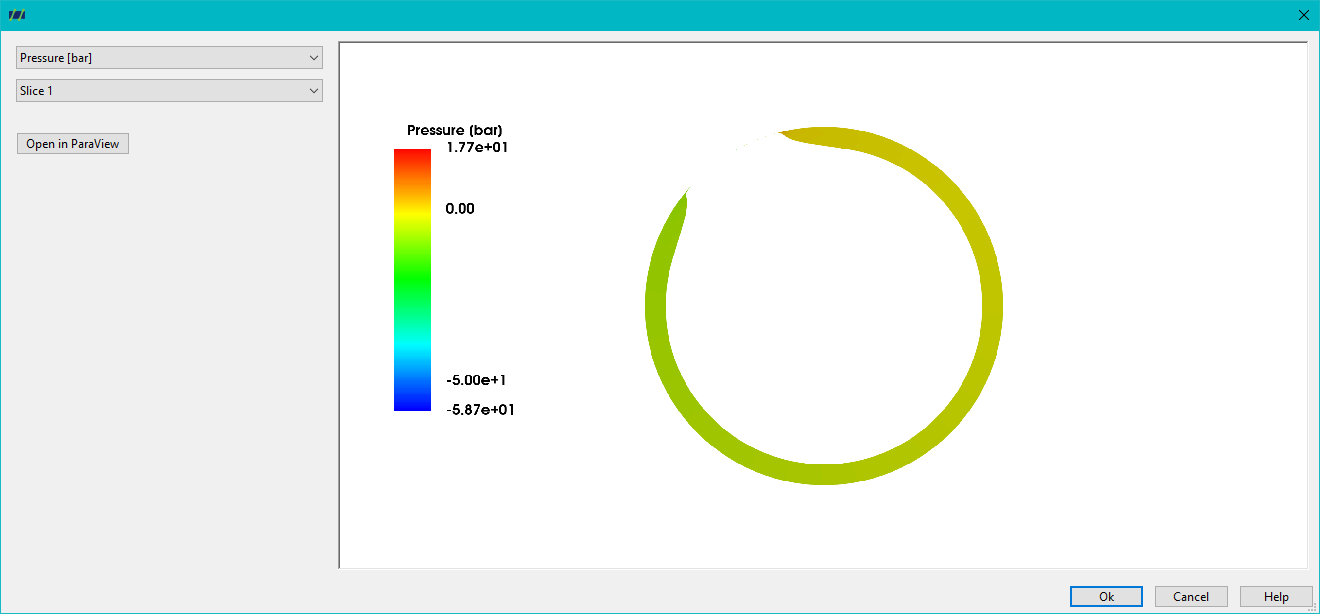Click the Pressure [bar] dropdown arrow
The width and height of the screenshot is (1320, 614).
pyautogui.click(x=314, y=58)
